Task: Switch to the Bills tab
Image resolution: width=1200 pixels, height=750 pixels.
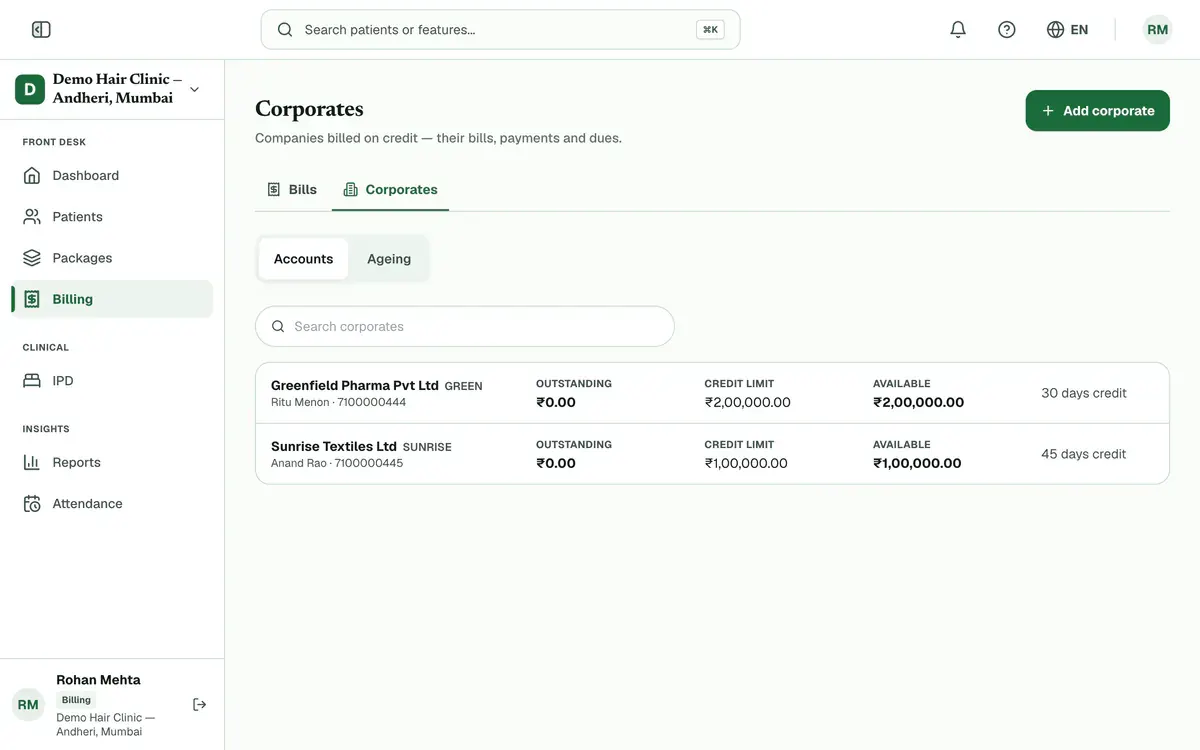Action: pos(292,189)
